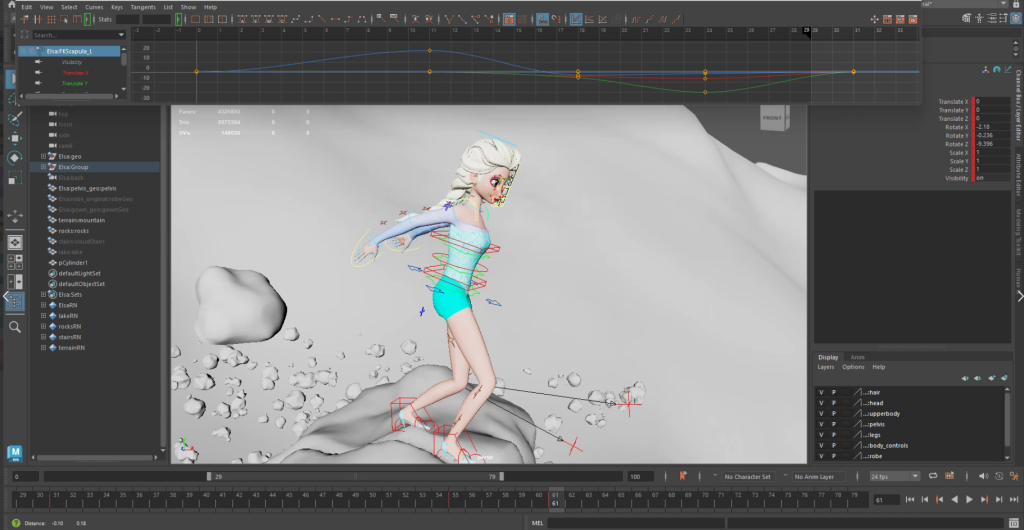The width and height of the screenshot is (1024, 530).
Task: Select the Paint Selection tool
Action: coord(14,117)
